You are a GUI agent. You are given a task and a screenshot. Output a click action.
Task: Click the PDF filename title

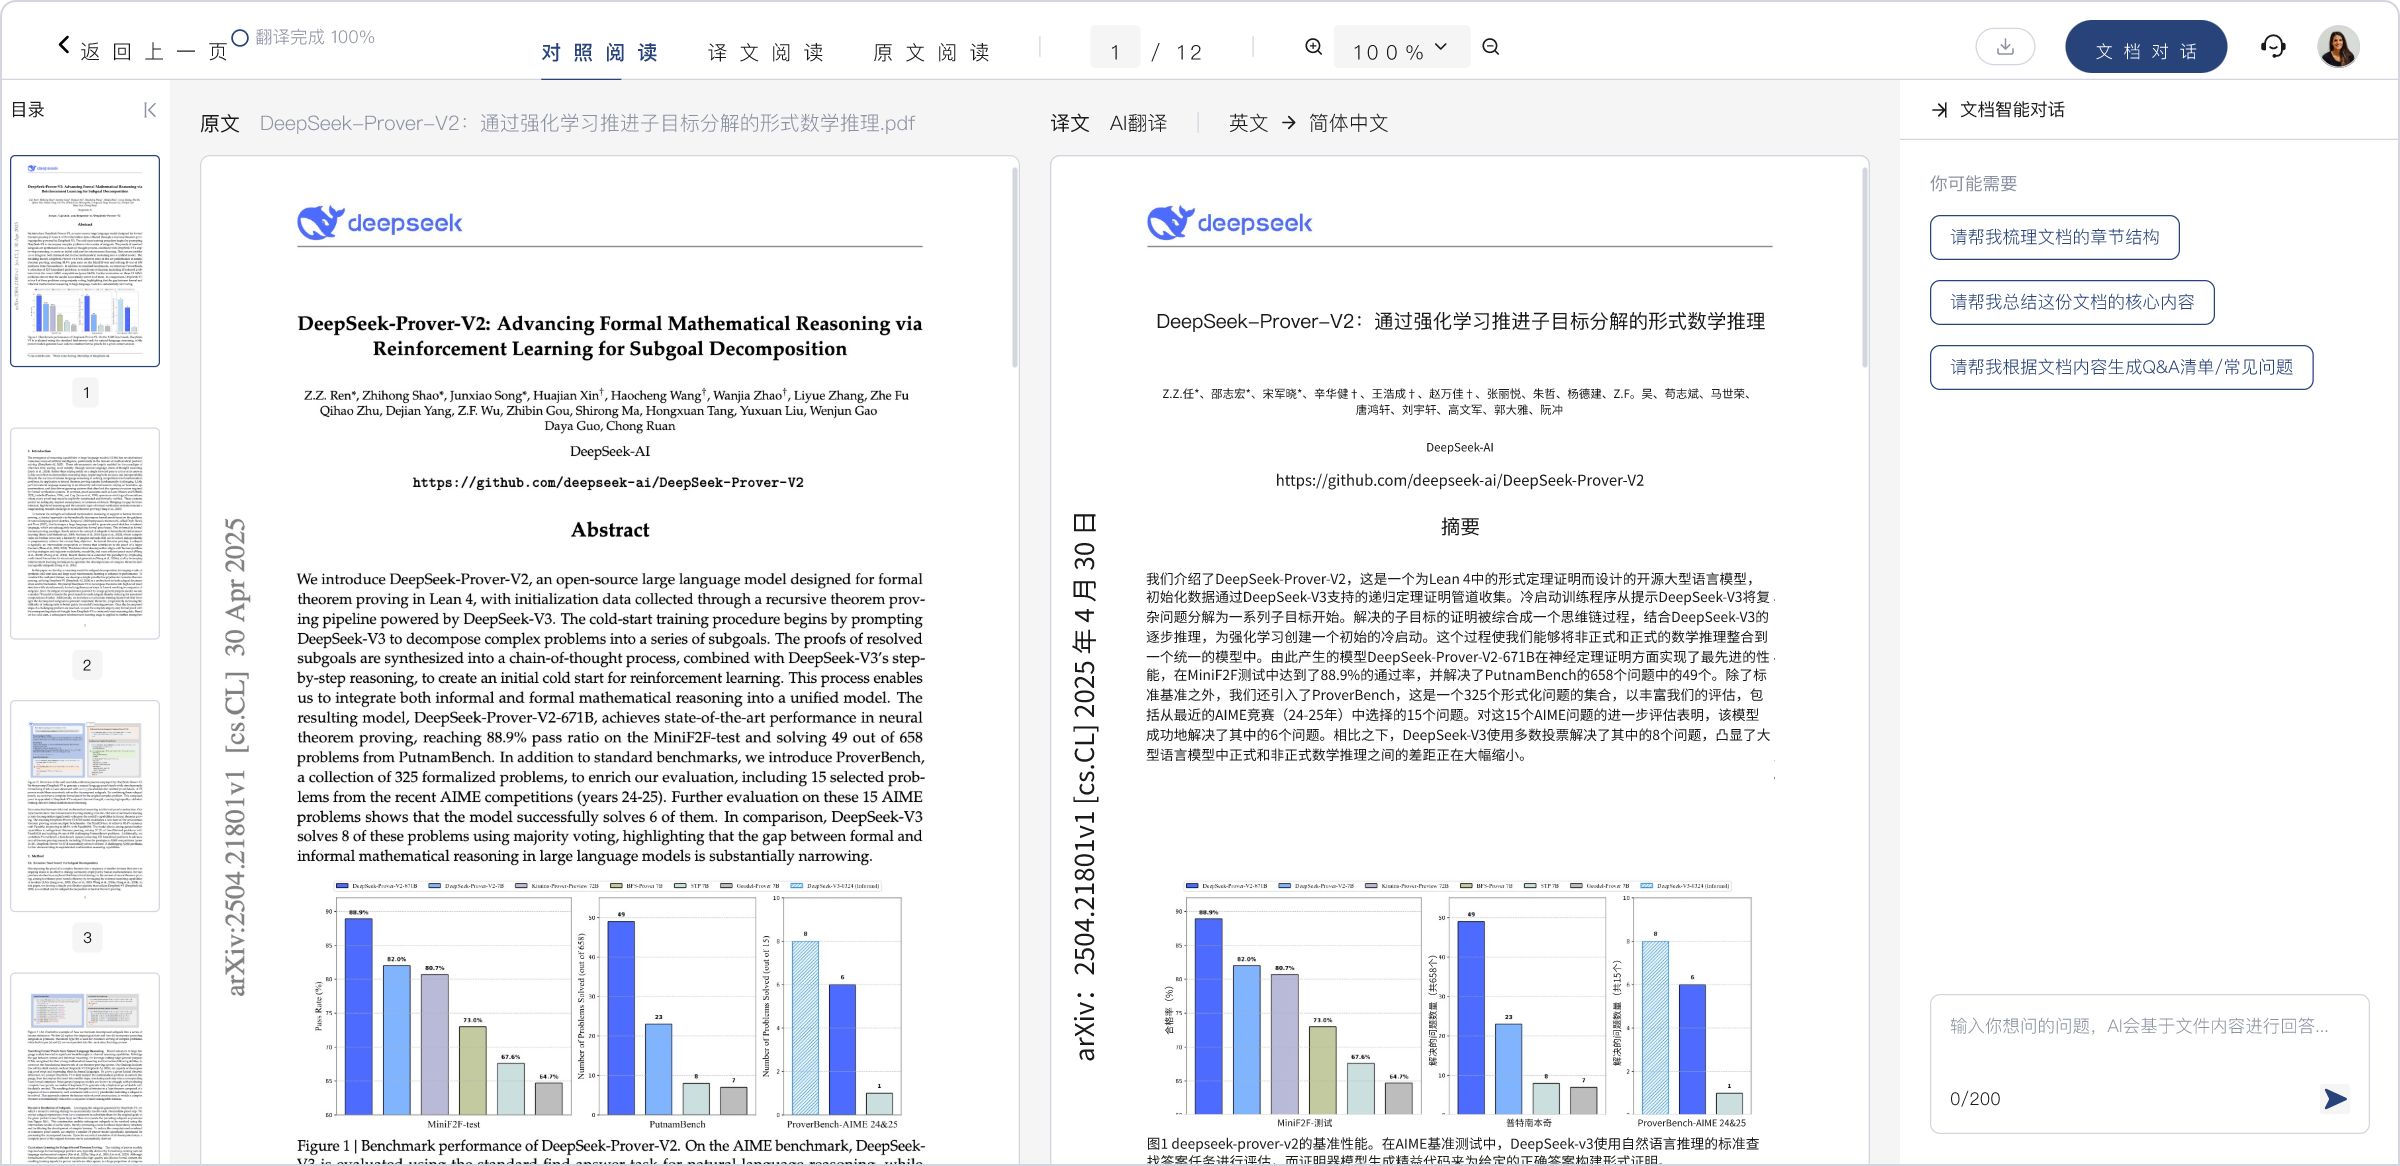pyautogui.click(x=587, y=123)
